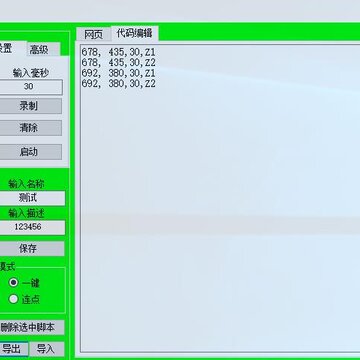Focus the description field containing 123456

pos(32,227)
